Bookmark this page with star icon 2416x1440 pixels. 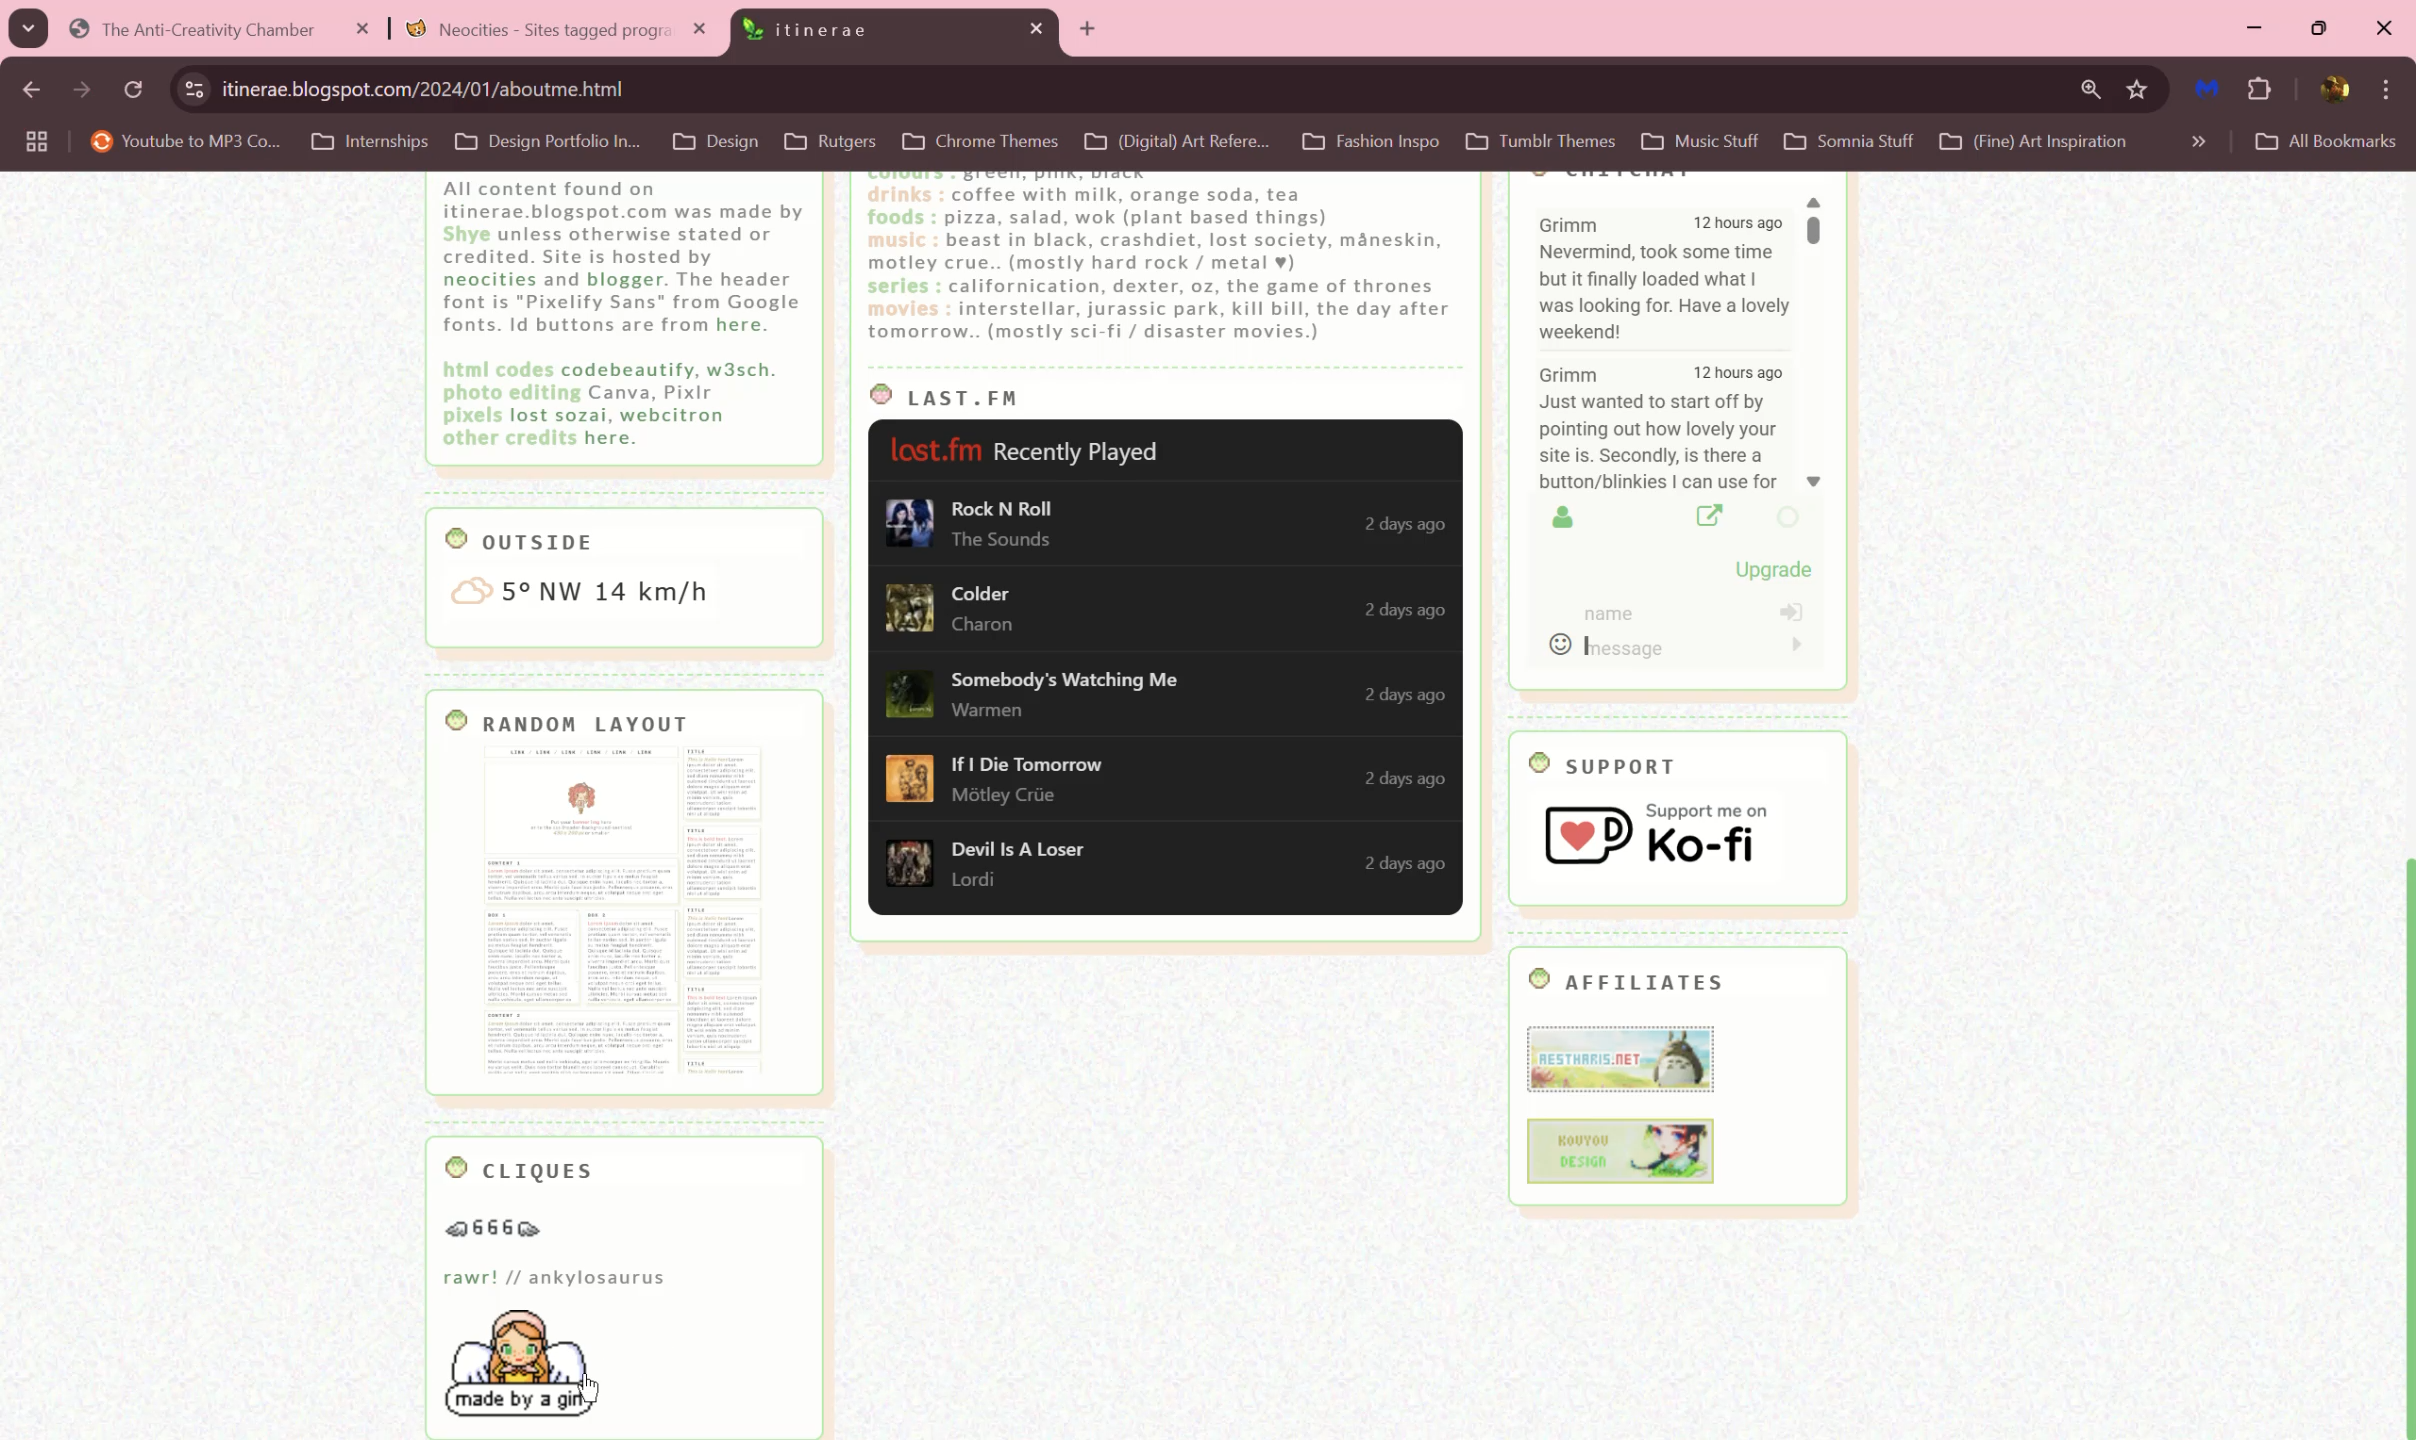pos(2137,89)
